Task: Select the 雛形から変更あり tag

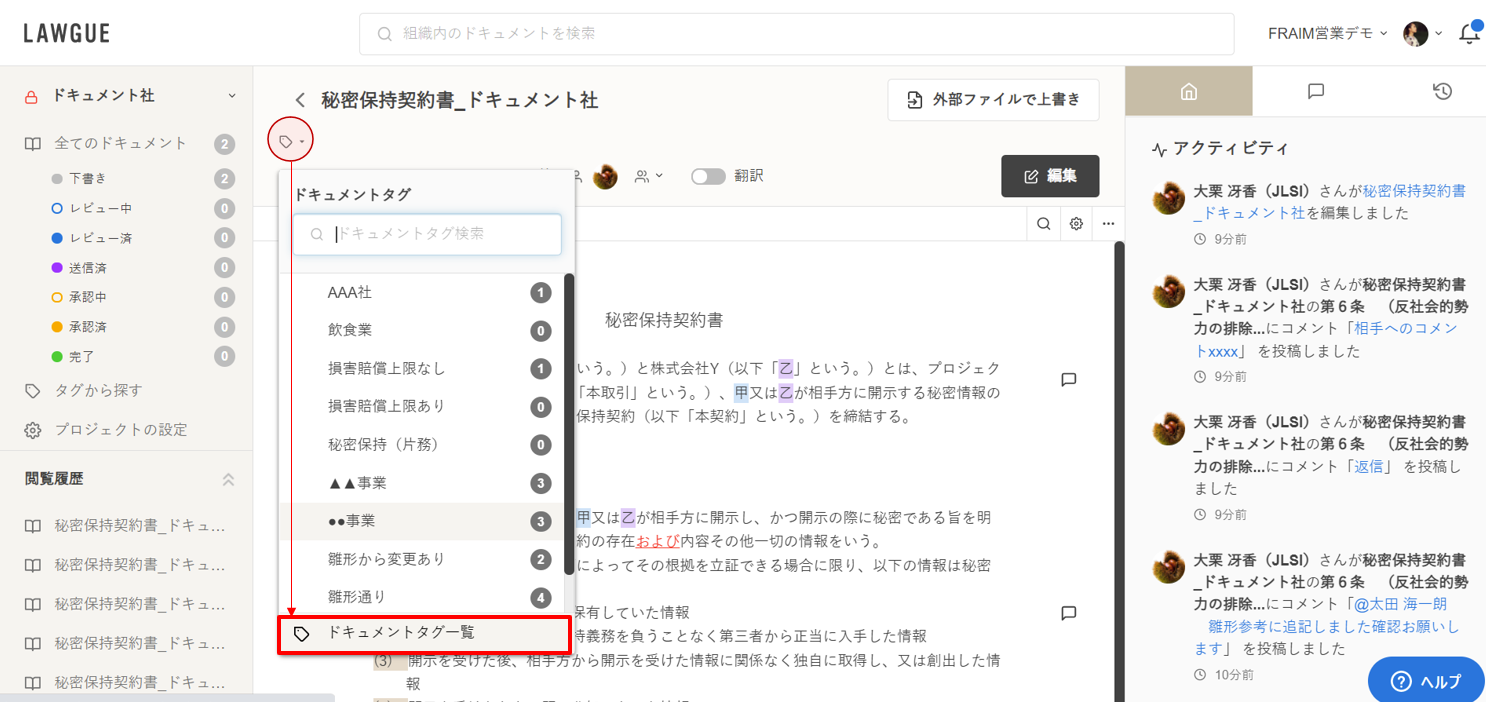Action: [386, 559]
